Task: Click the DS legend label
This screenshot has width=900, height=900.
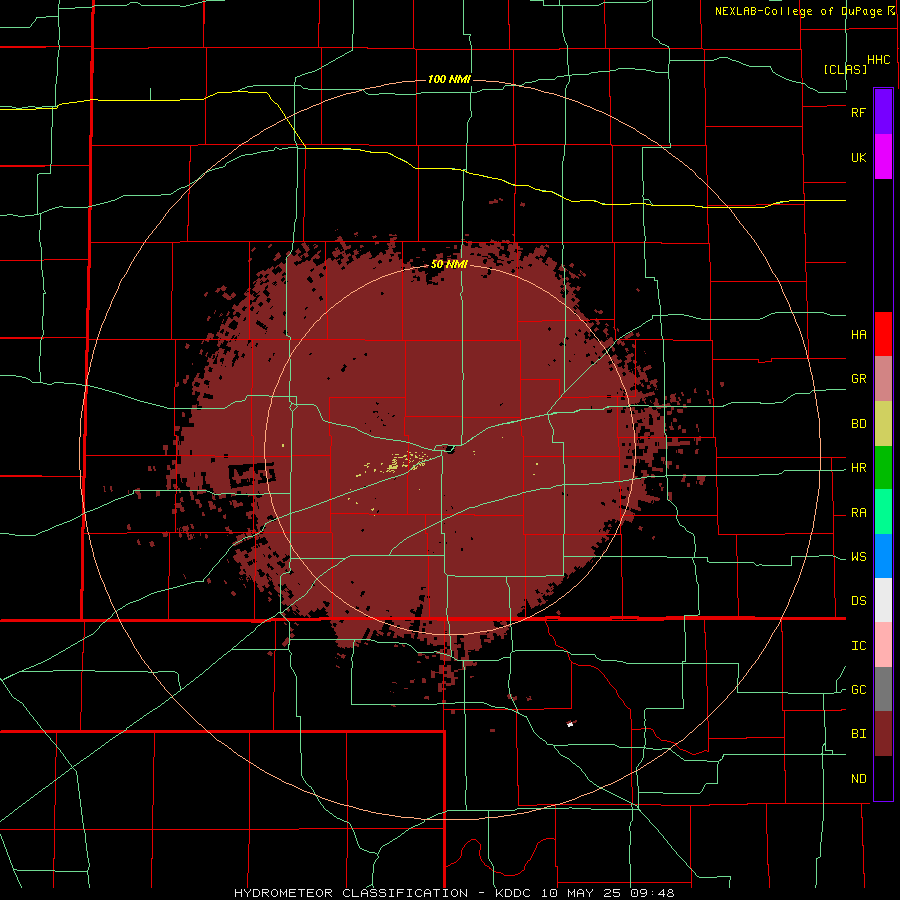Action: click(858, 601)
